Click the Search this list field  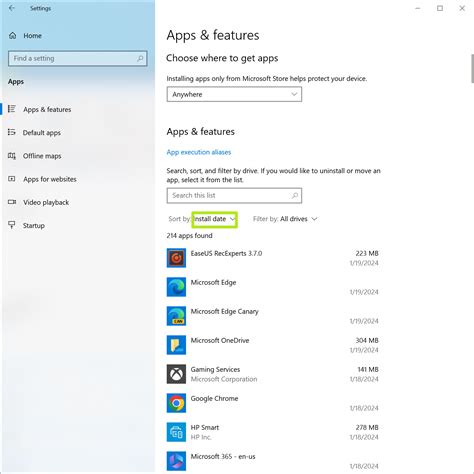point(234,195)
